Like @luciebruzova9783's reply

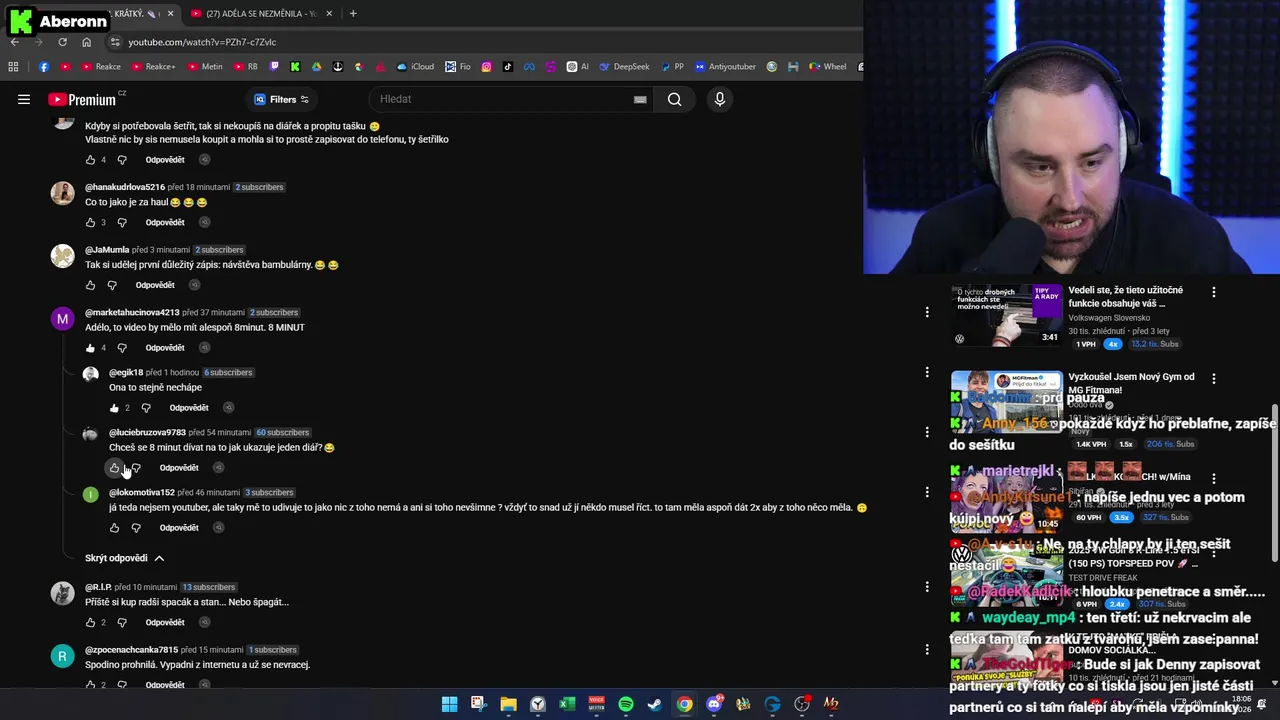(x=114, y=468)
